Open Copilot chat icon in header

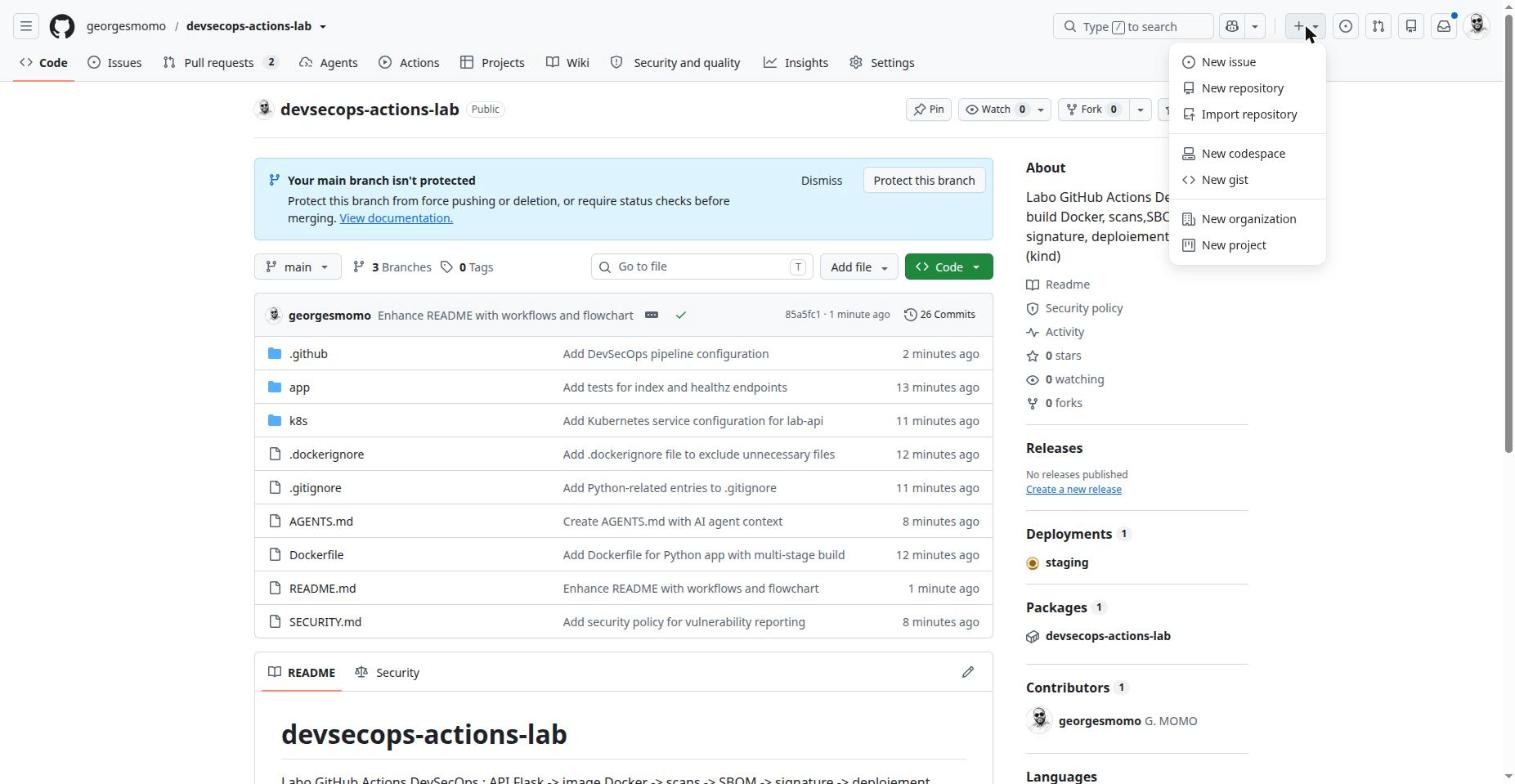(1232, 26)
